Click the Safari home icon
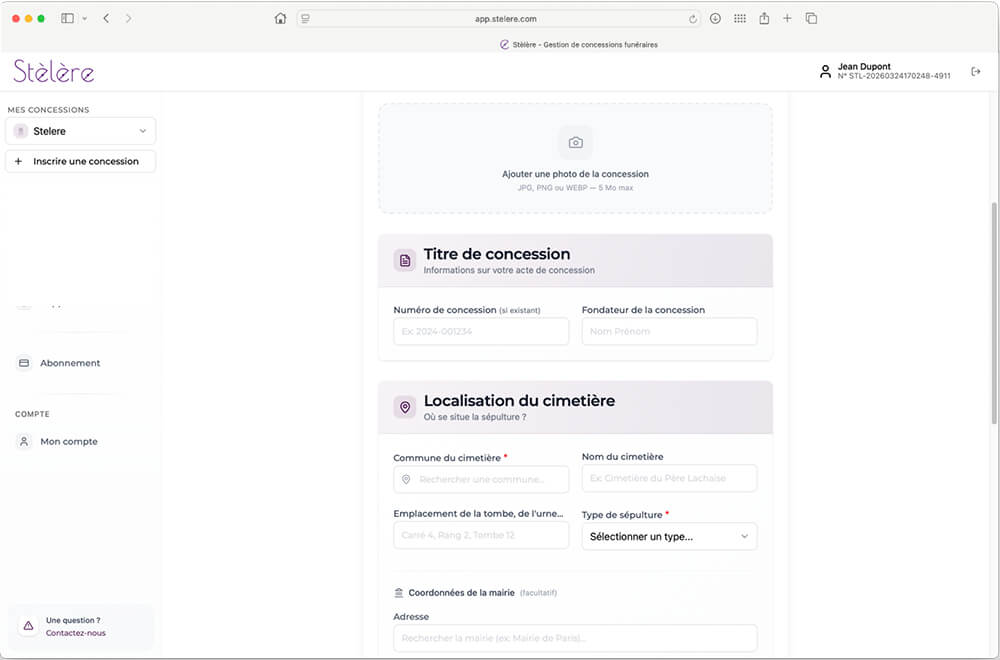The height and width of the screenshot is (660, 1000). (280, 18)
